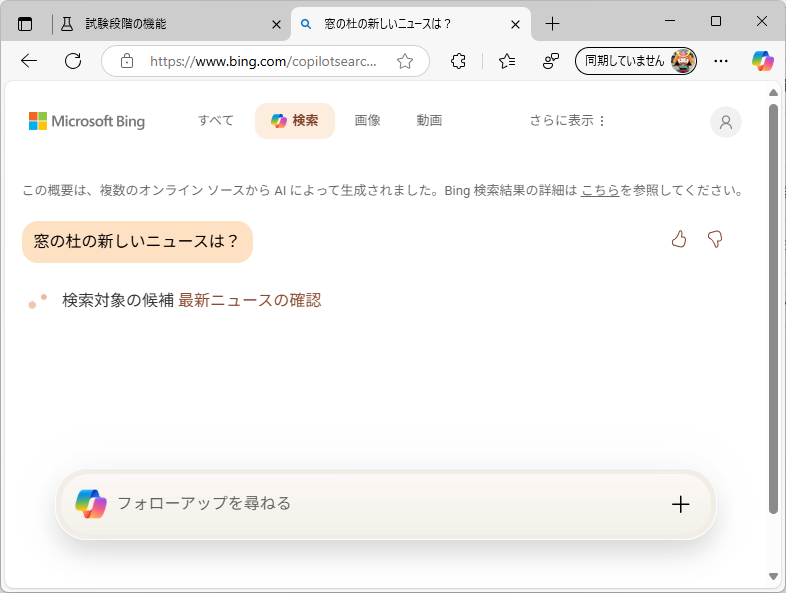Select the 窓の杜の新しいニュースは？ tab
This screenshot has height=593, width=786.
pos(411,24)
